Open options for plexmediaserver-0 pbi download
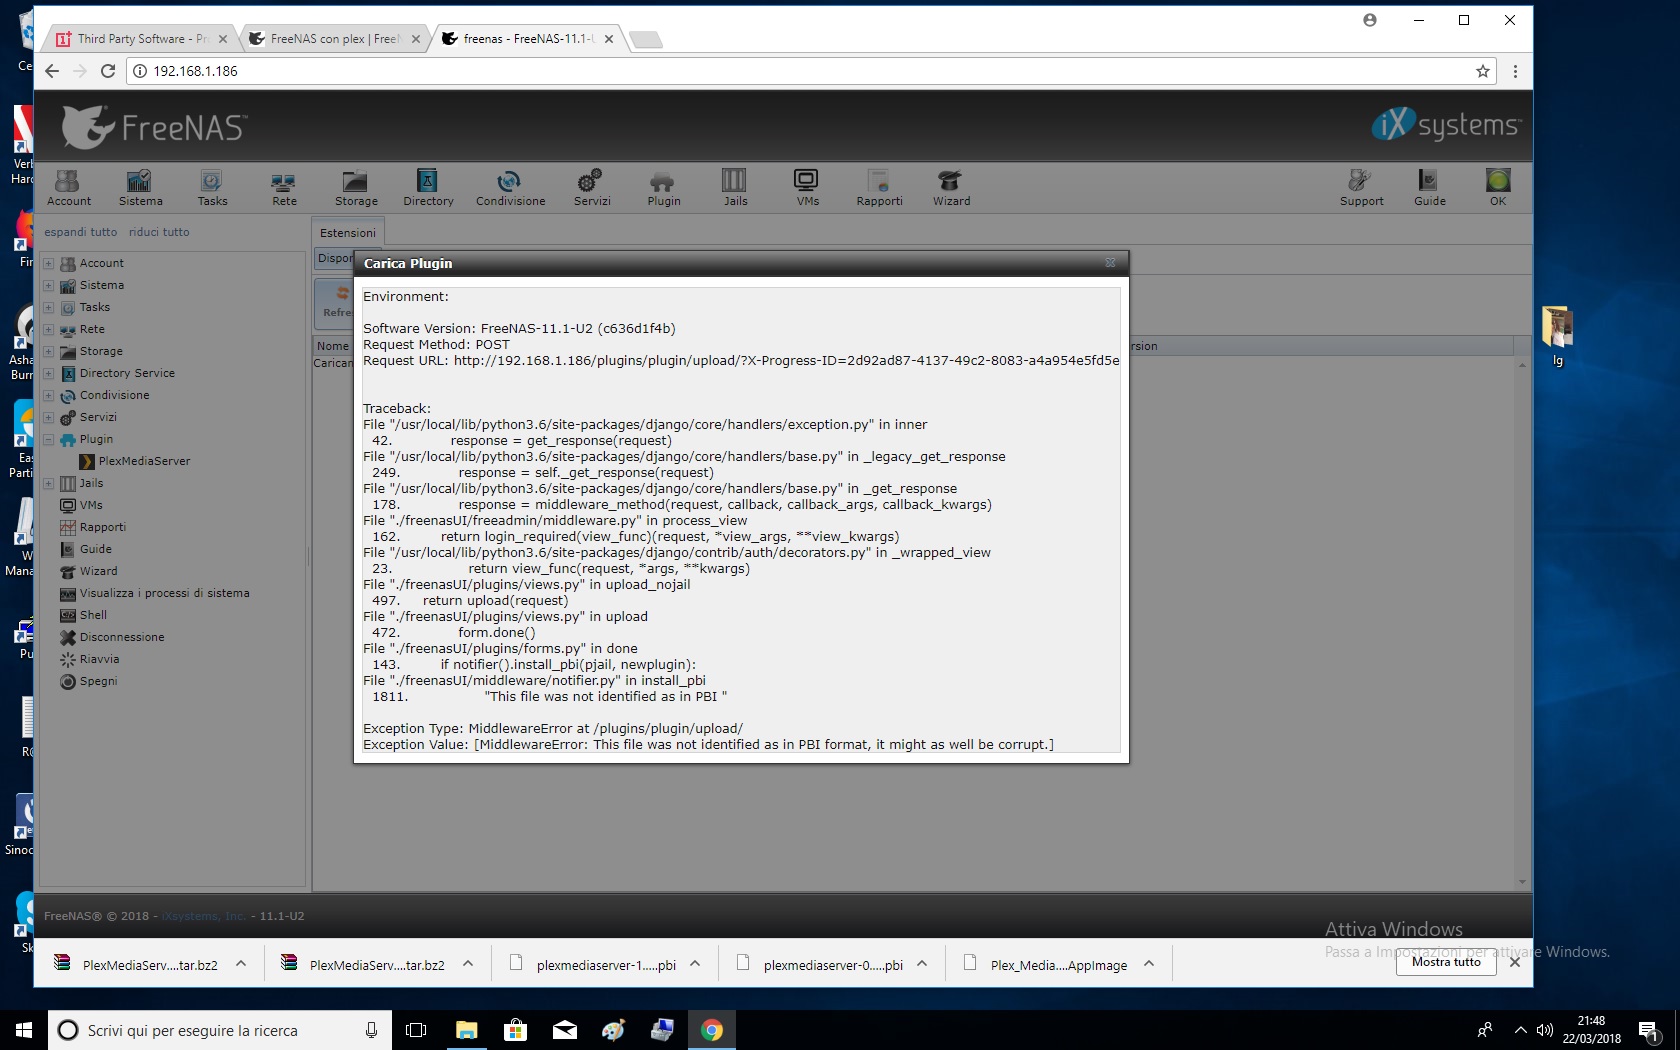Screen dimensions: 1680x1050 (x=922, y=964)
